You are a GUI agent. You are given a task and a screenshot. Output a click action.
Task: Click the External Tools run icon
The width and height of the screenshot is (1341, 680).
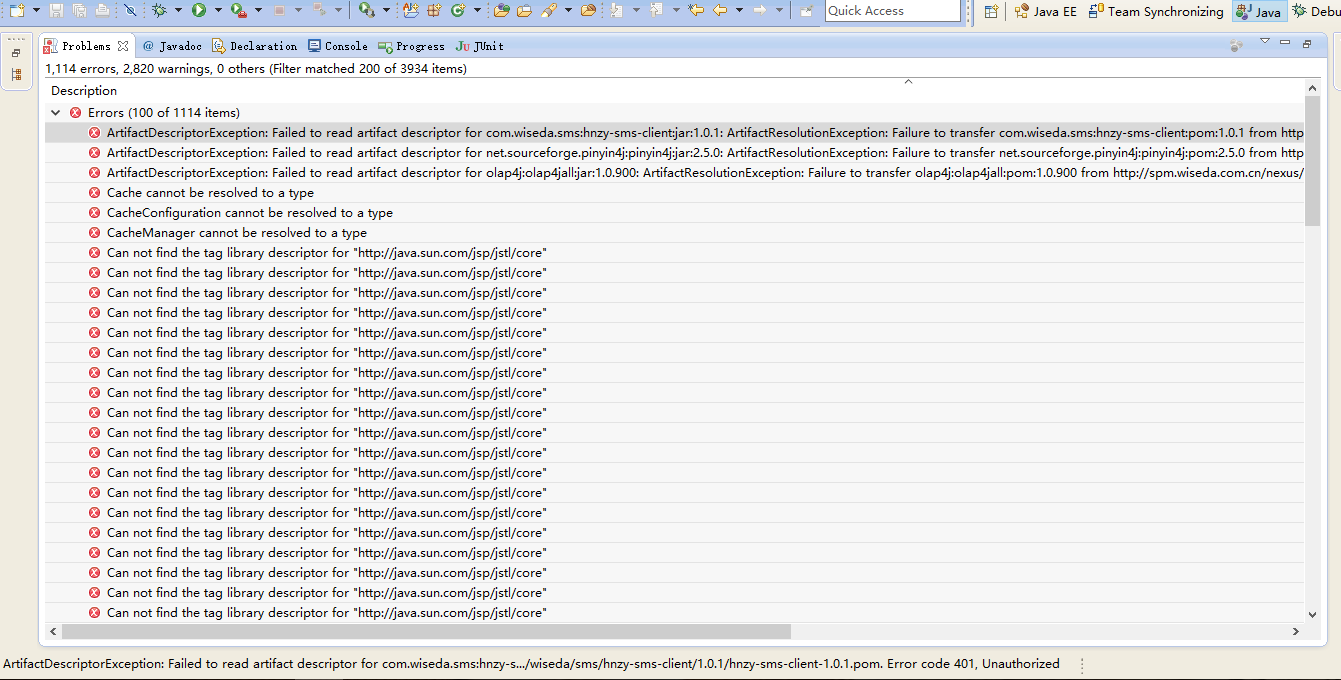[x=366, y=10]
